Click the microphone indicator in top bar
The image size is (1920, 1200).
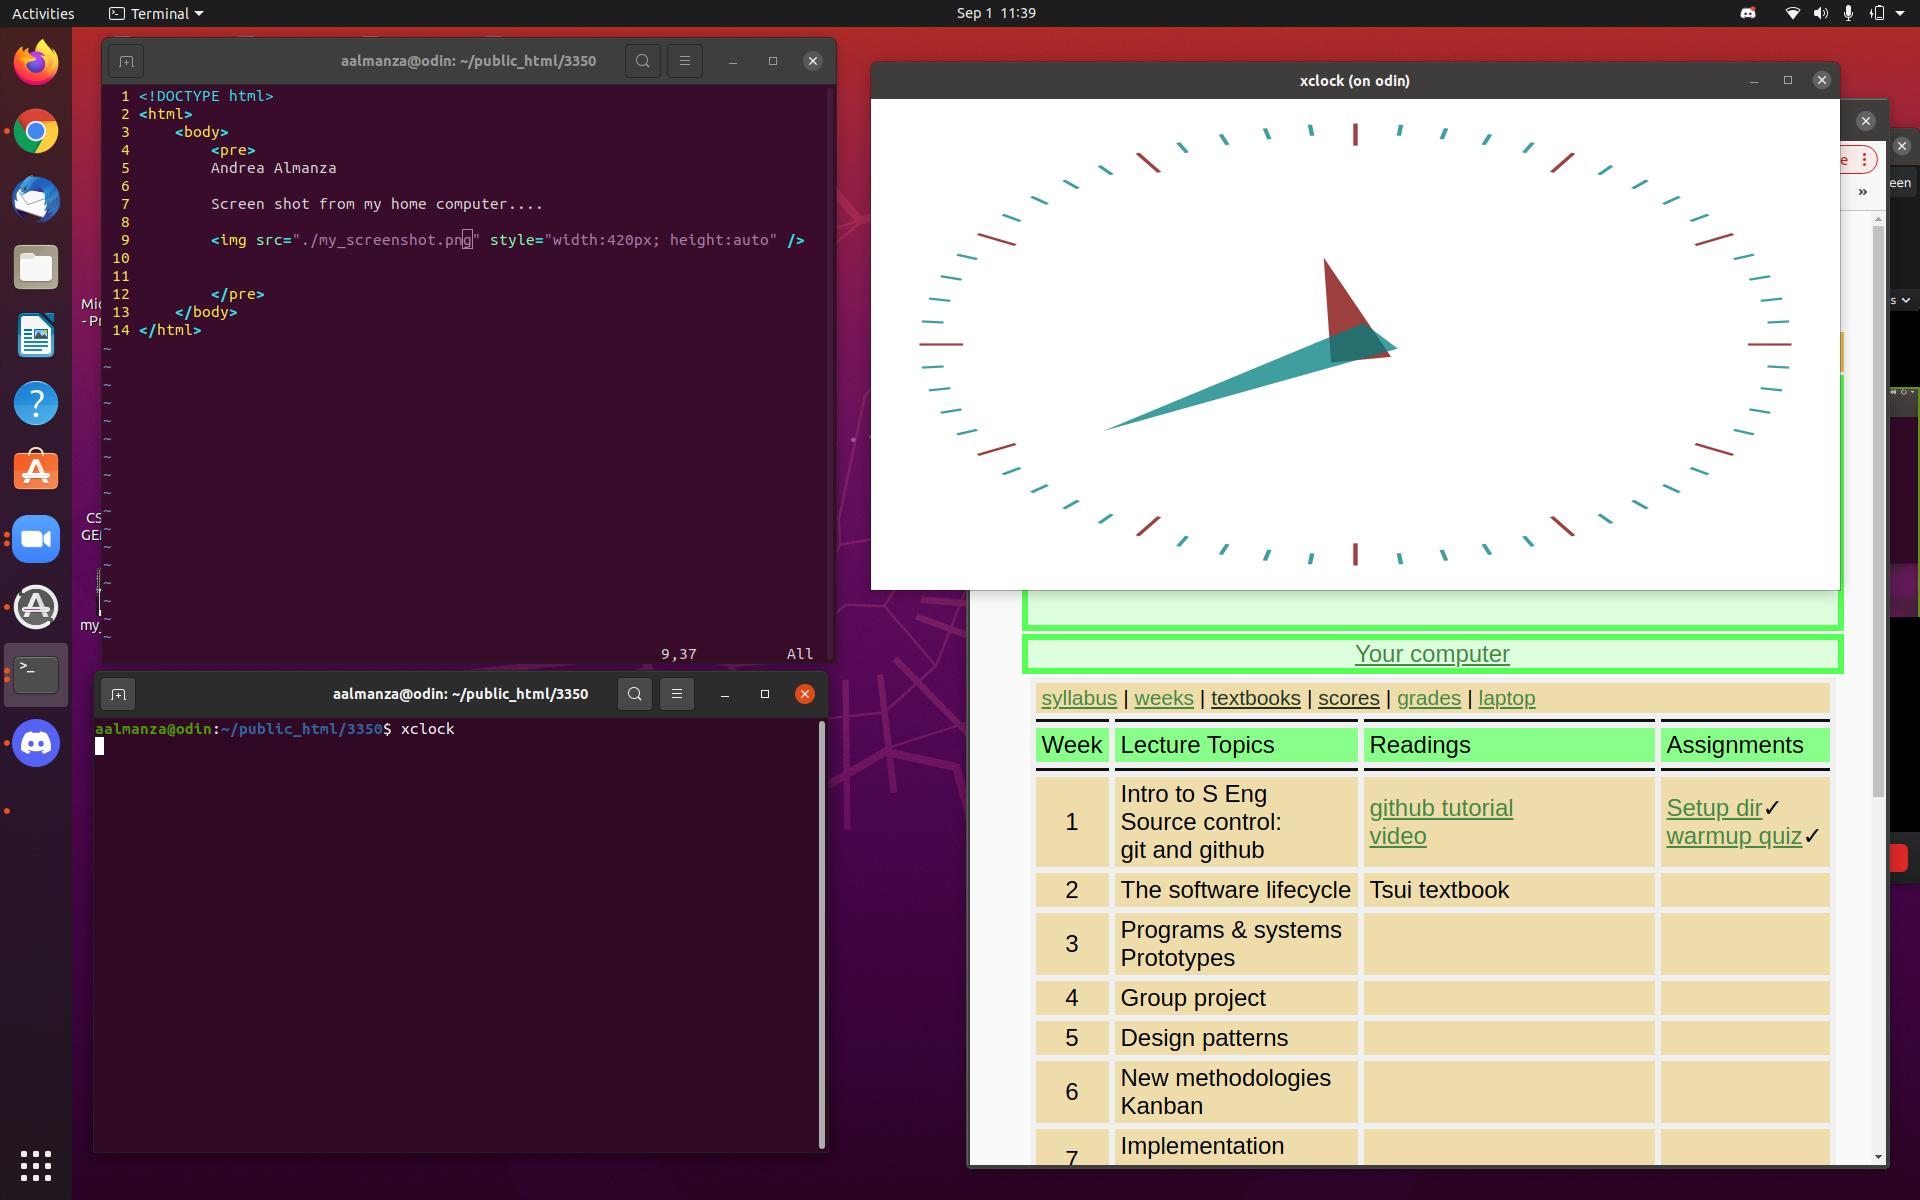1848,13
